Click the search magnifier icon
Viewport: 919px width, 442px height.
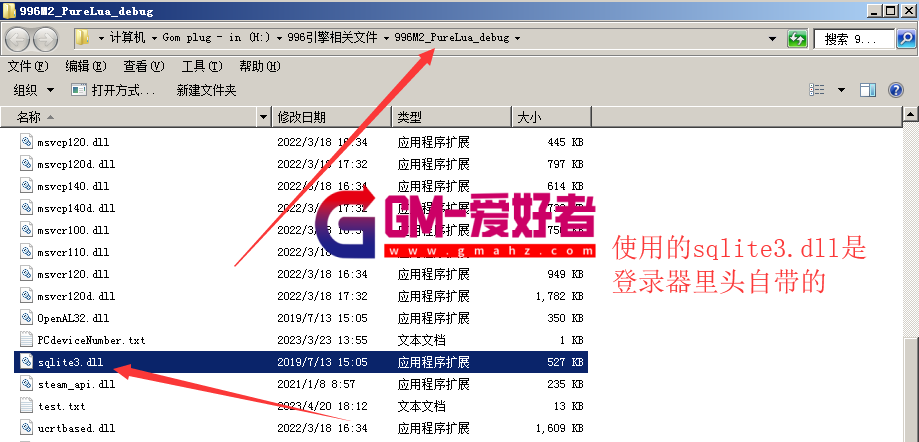tap(905, 39)
